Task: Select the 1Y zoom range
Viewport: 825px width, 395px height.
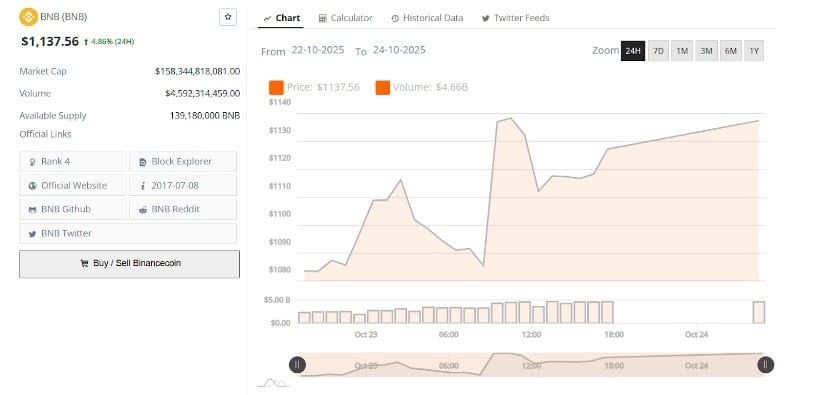Action: click(754, 51)
